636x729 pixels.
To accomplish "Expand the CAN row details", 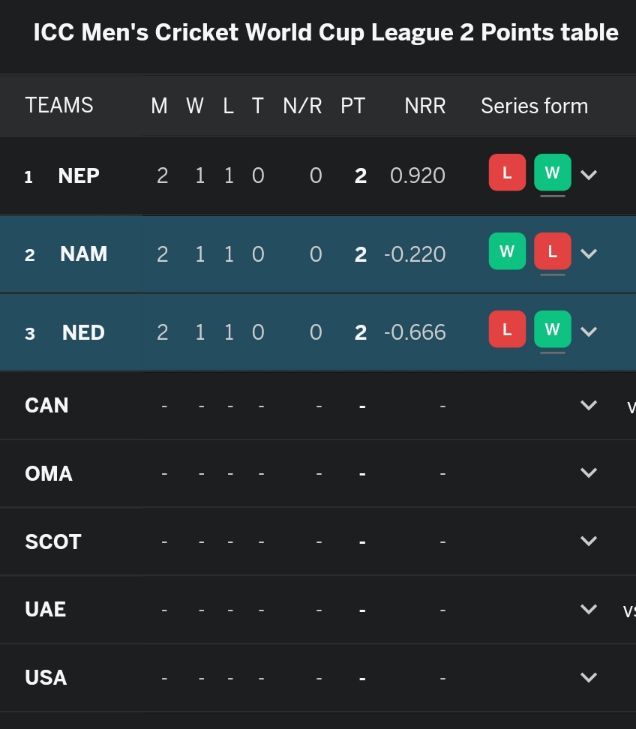I will tap(589, 405).
